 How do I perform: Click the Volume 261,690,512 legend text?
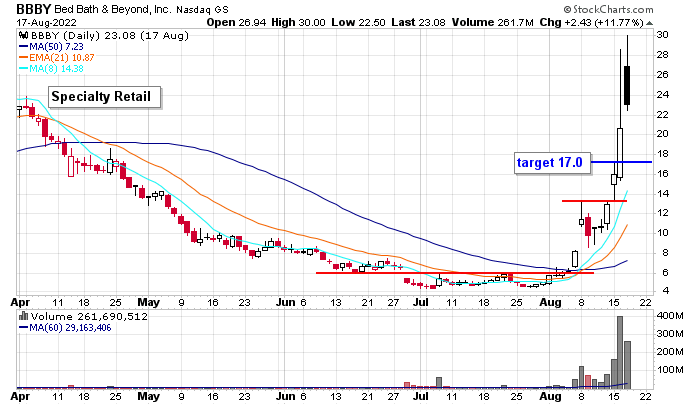89,317
